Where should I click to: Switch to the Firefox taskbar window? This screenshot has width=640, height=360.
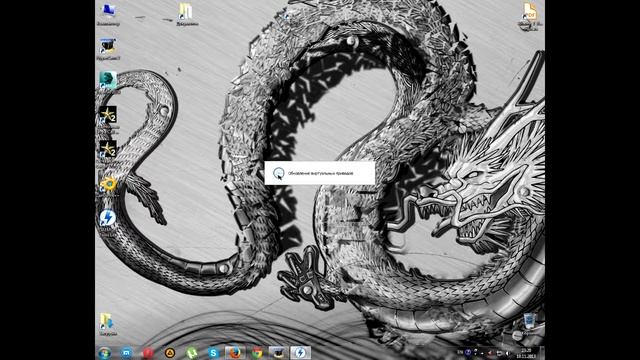point(235,353)
